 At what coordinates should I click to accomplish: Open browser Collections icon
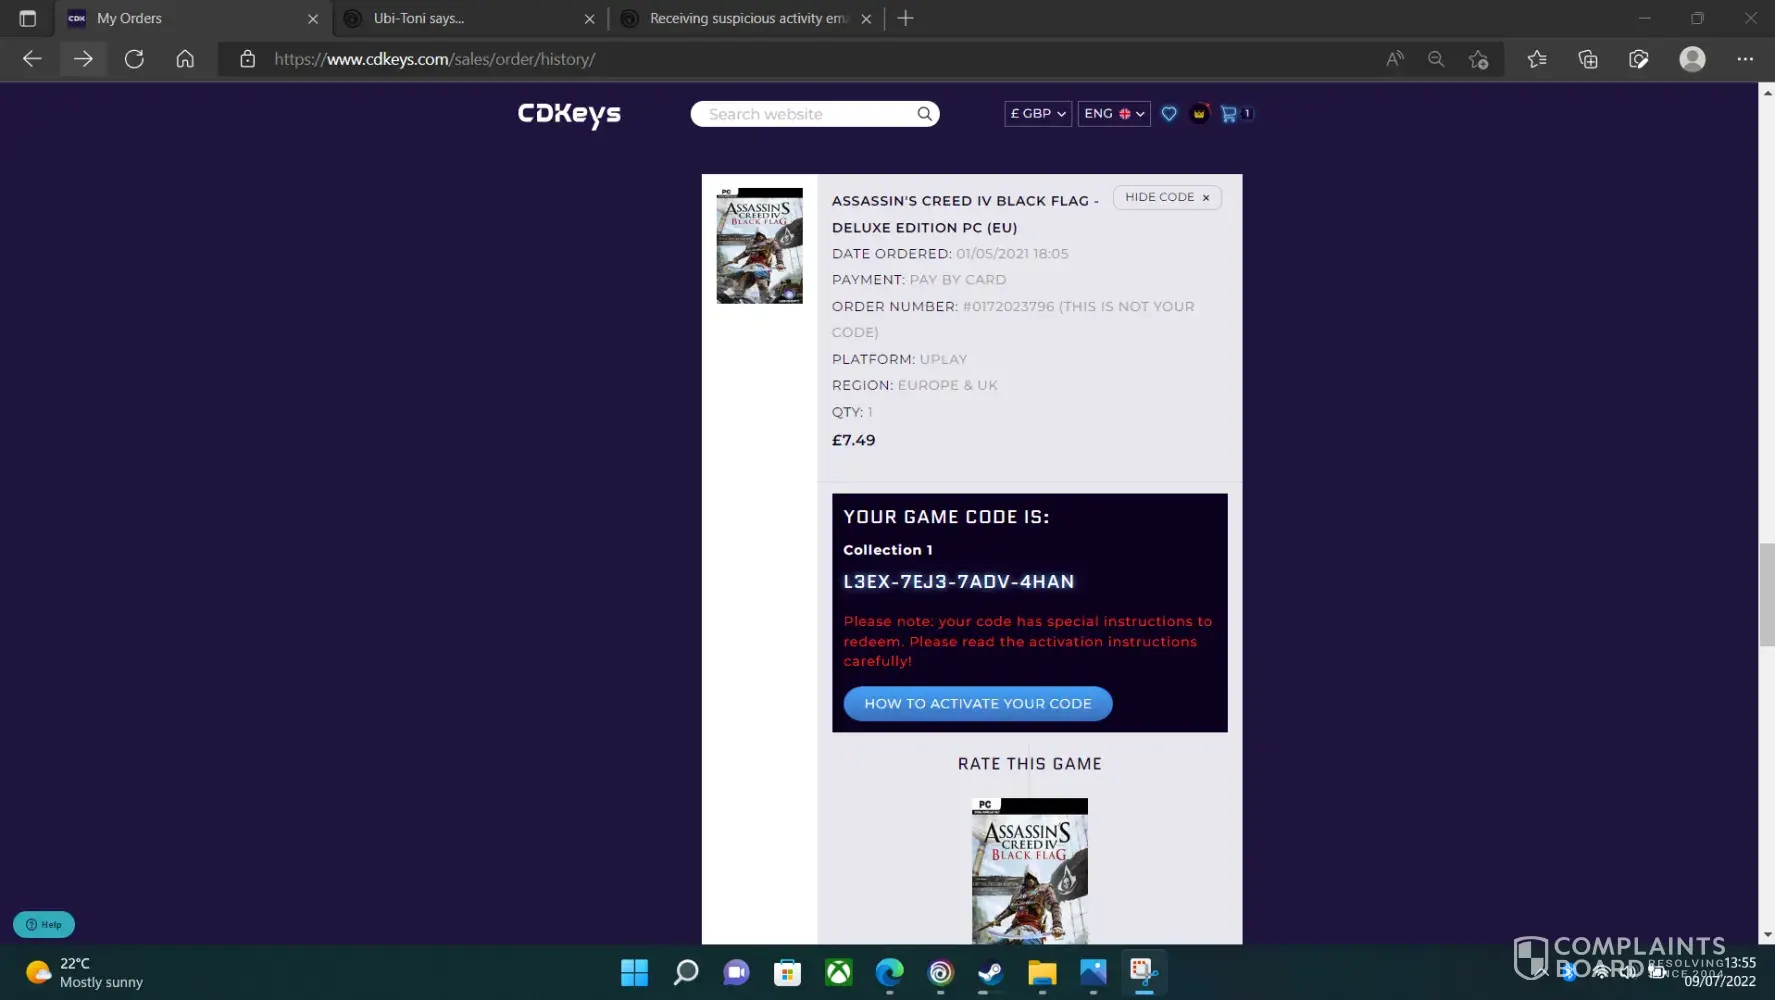1587,59
